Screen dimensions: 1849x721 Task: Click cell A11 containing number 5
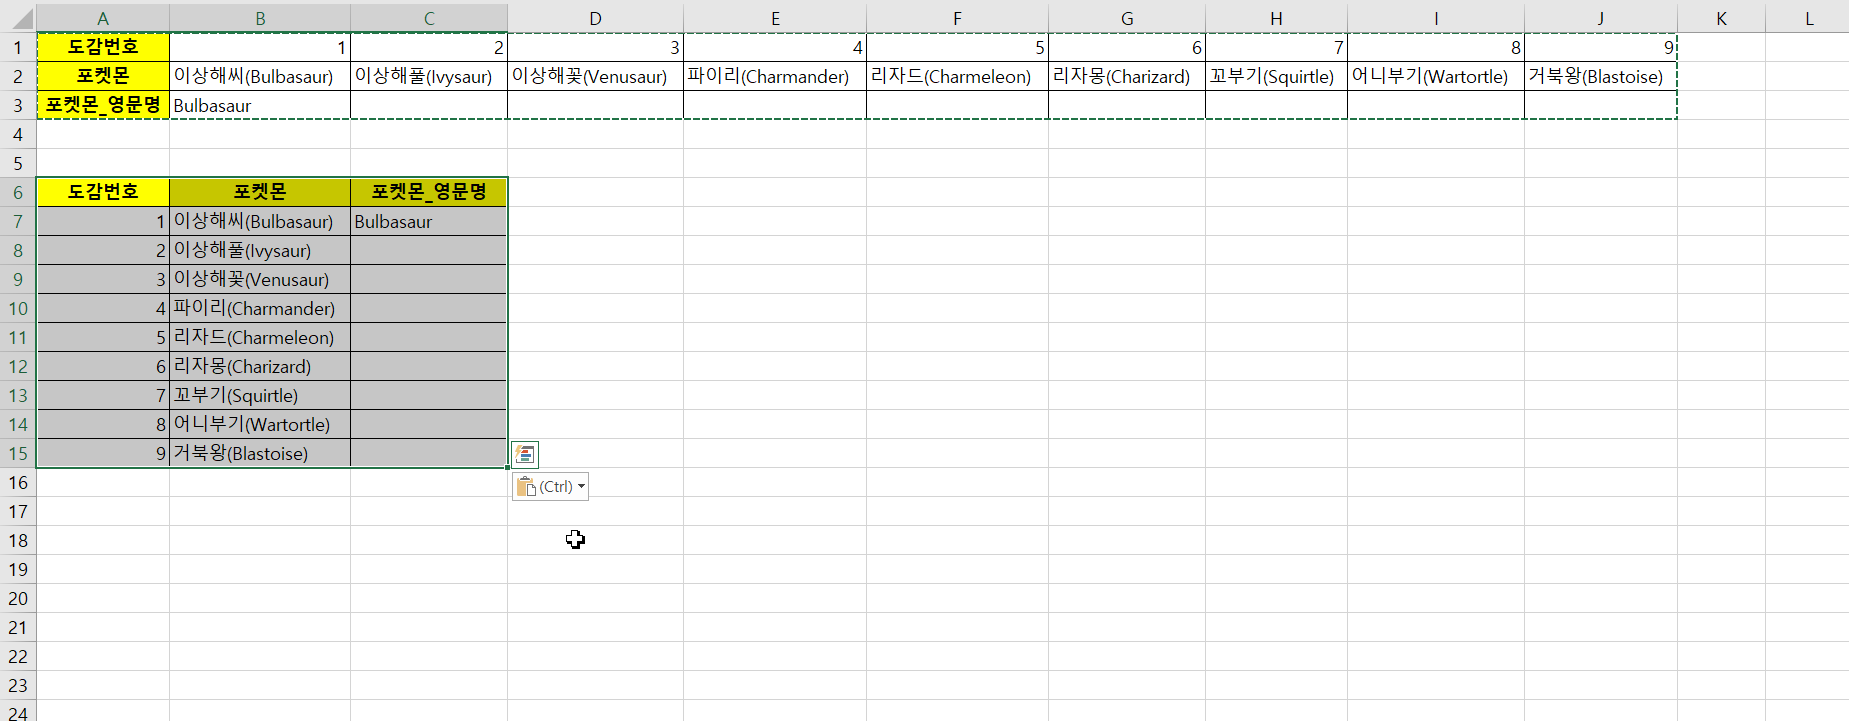click(x=103, y=337)
